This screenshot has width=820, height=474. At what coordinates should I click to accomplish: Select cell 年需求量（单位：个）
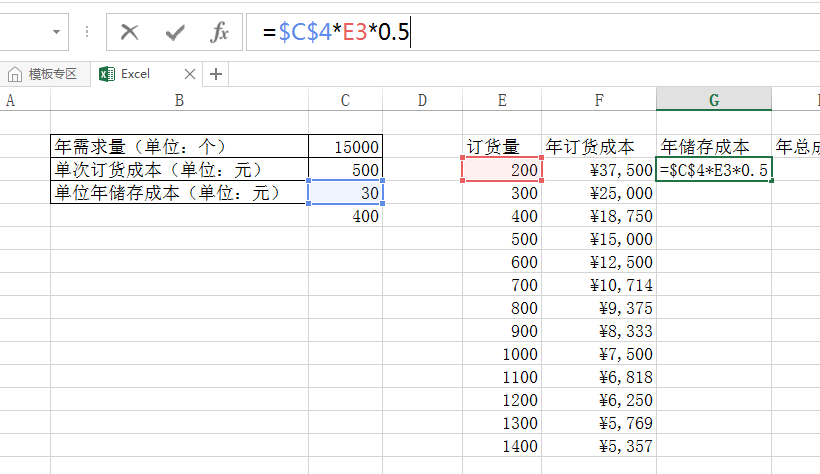click(179, 146)
